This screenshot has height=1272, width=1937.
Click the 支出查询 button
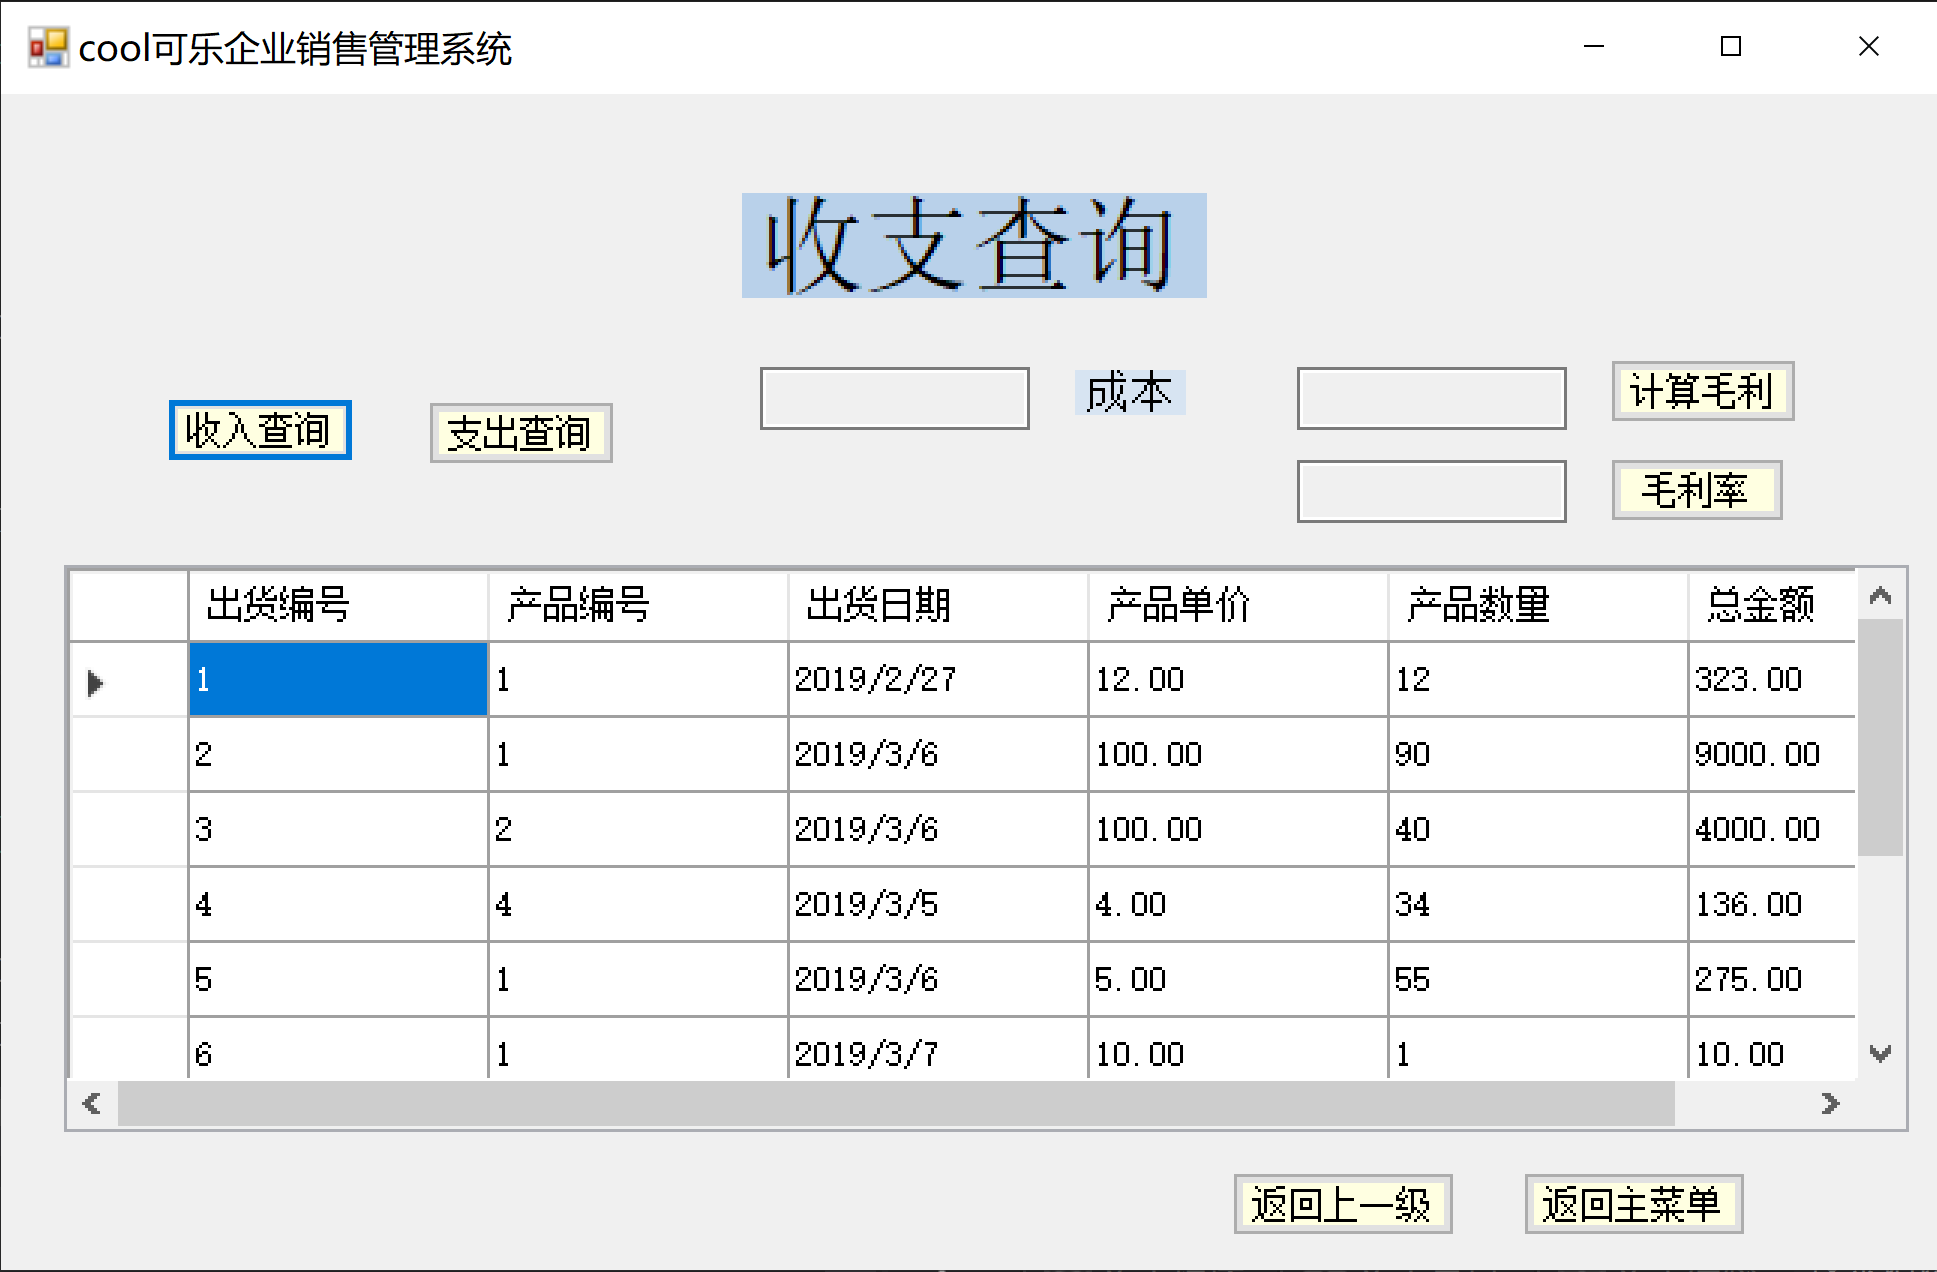tap(521, 433)
